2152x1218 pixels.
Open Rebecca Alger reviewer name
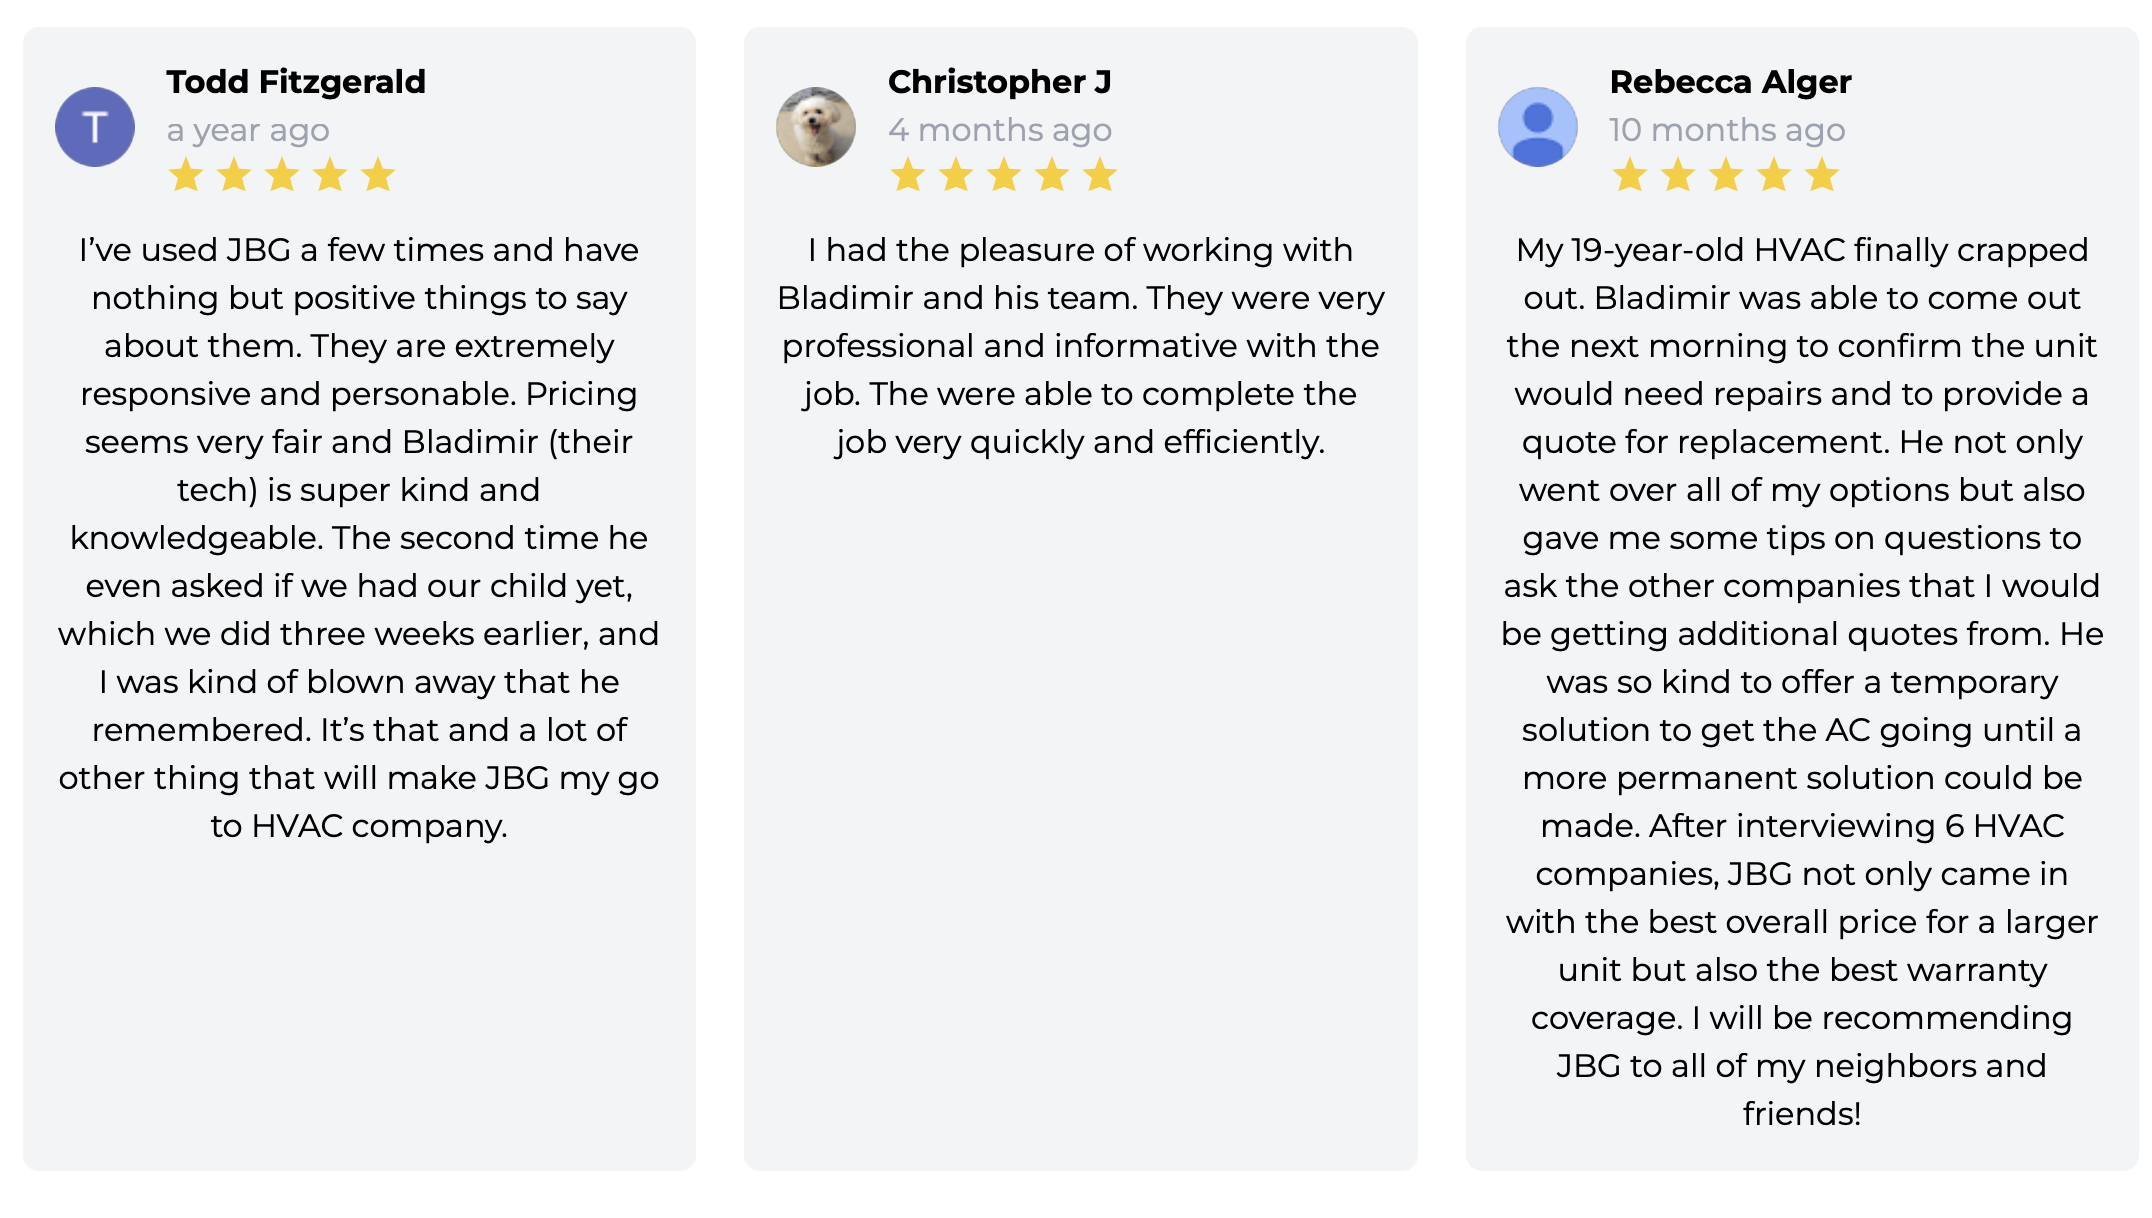pyautogui.click(x=1731, y=82)
